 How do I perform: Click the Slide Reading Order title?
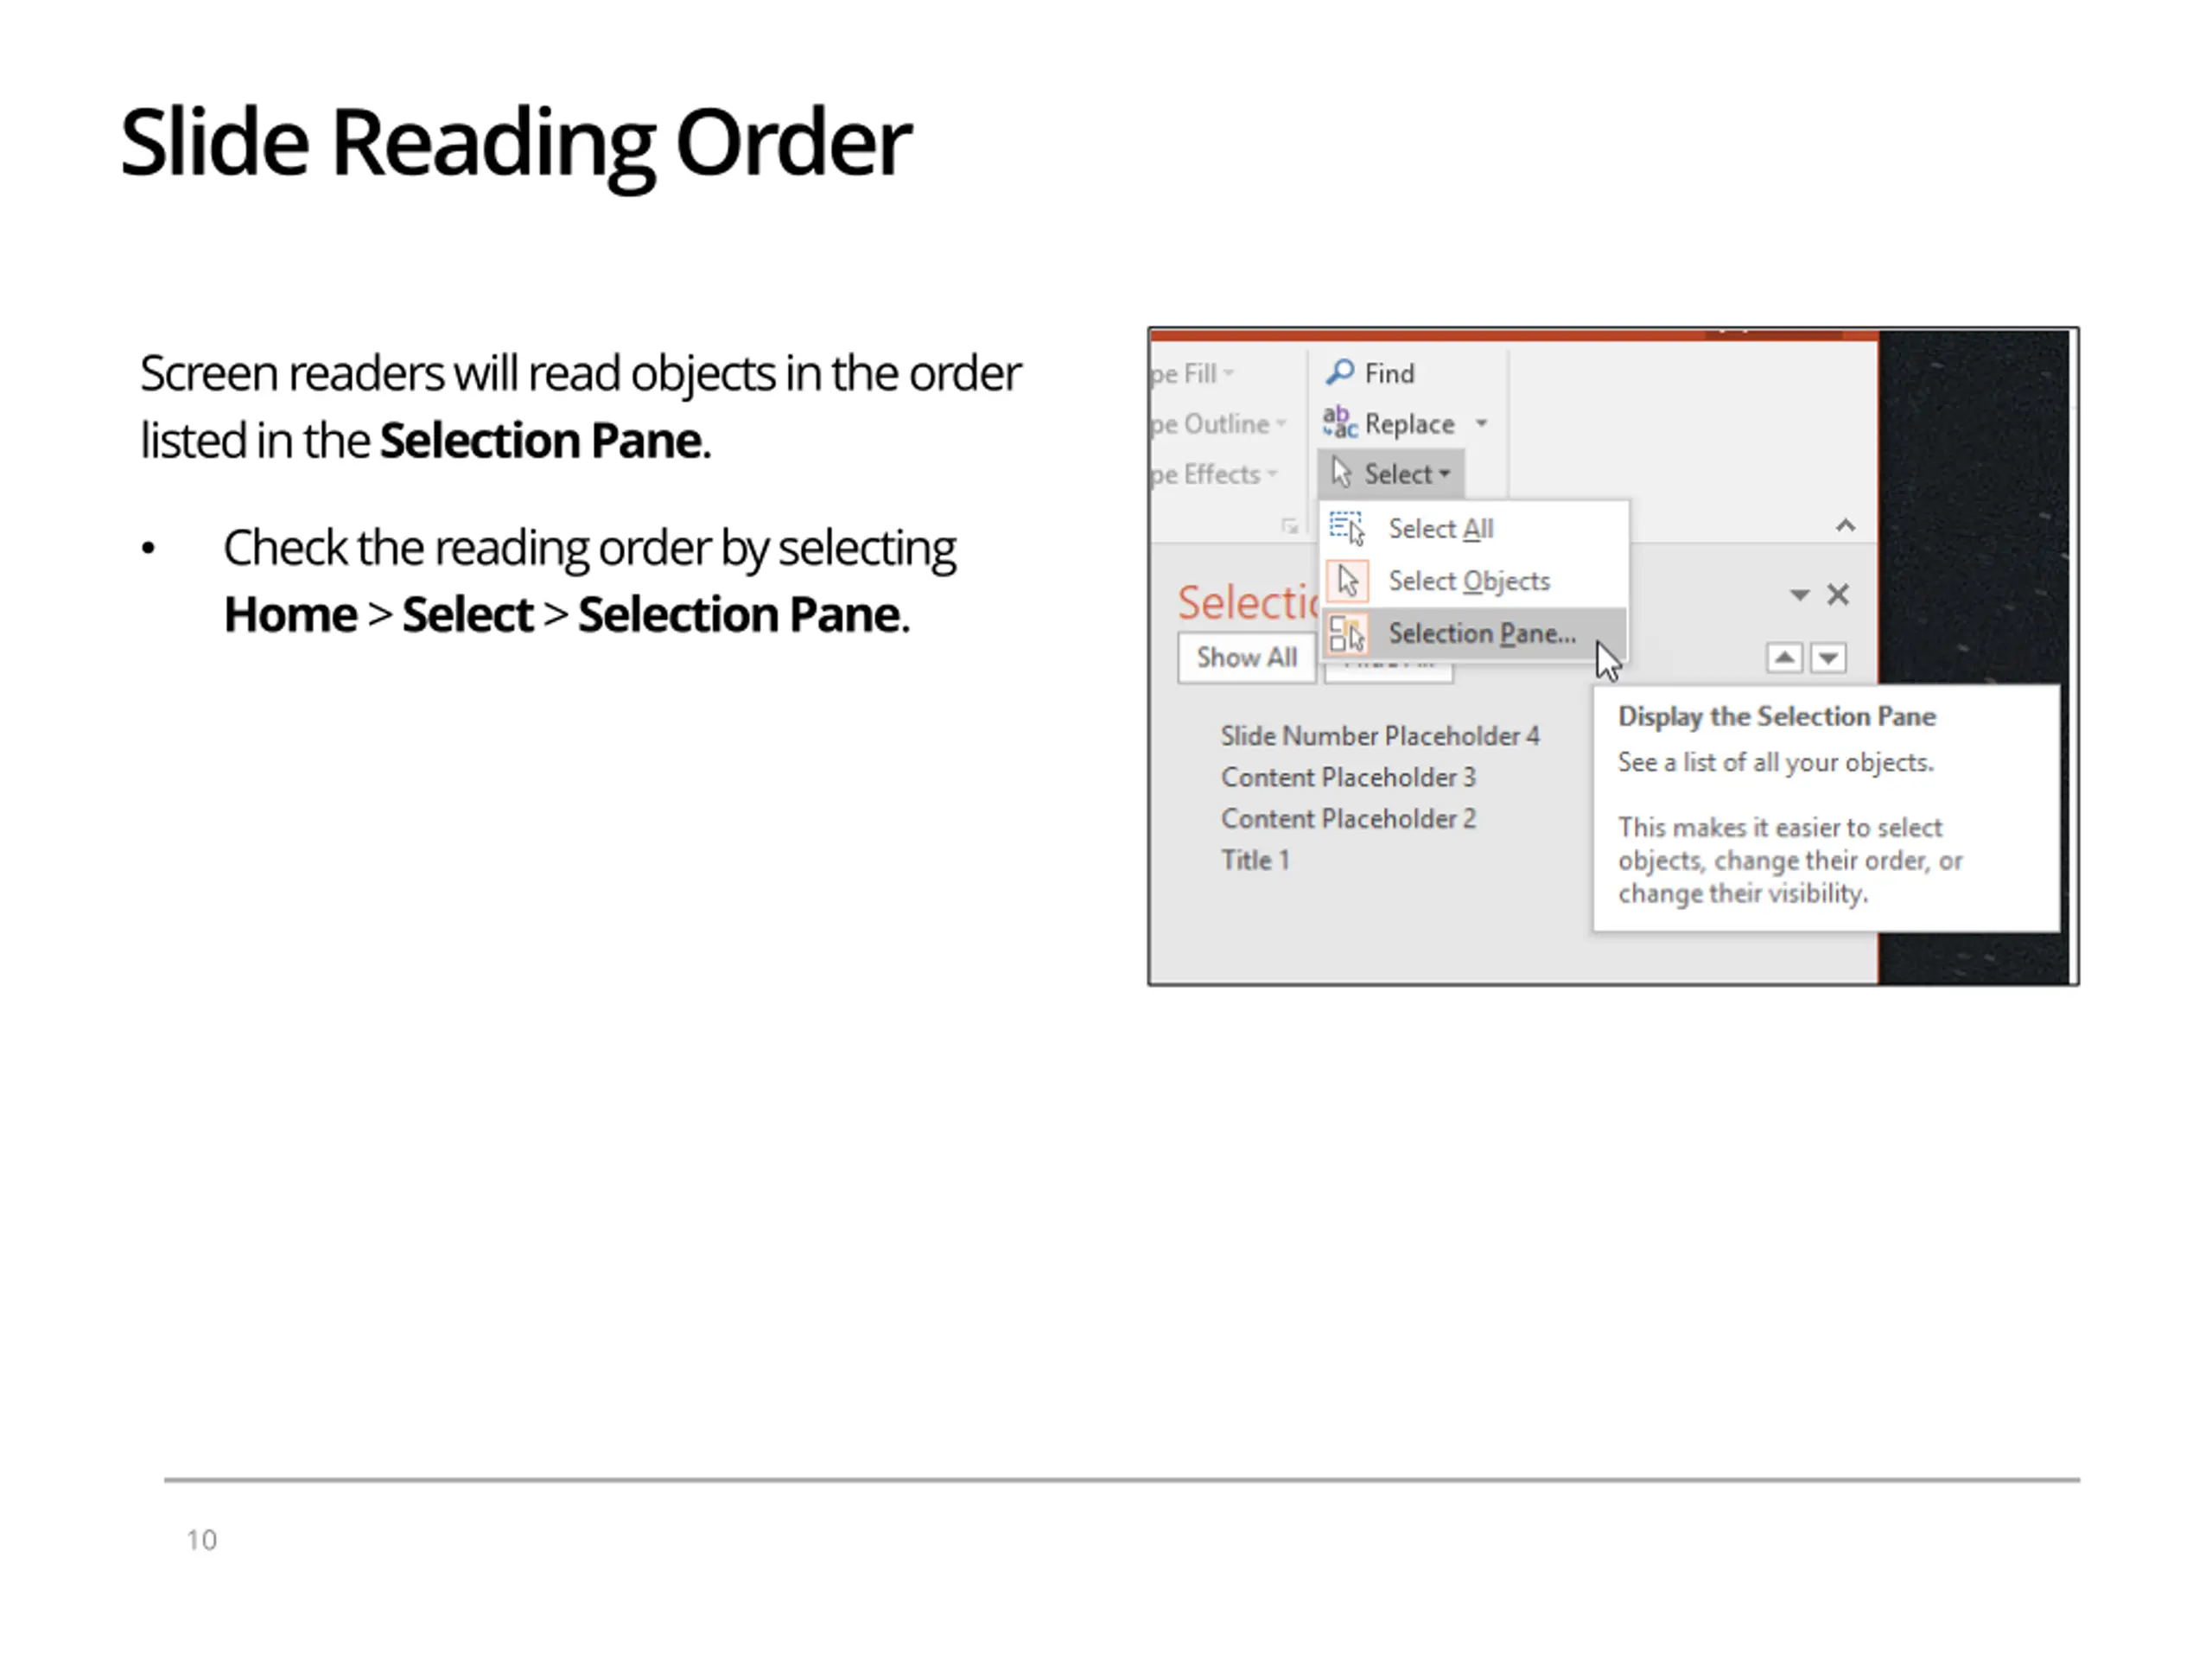pos(515,144)
